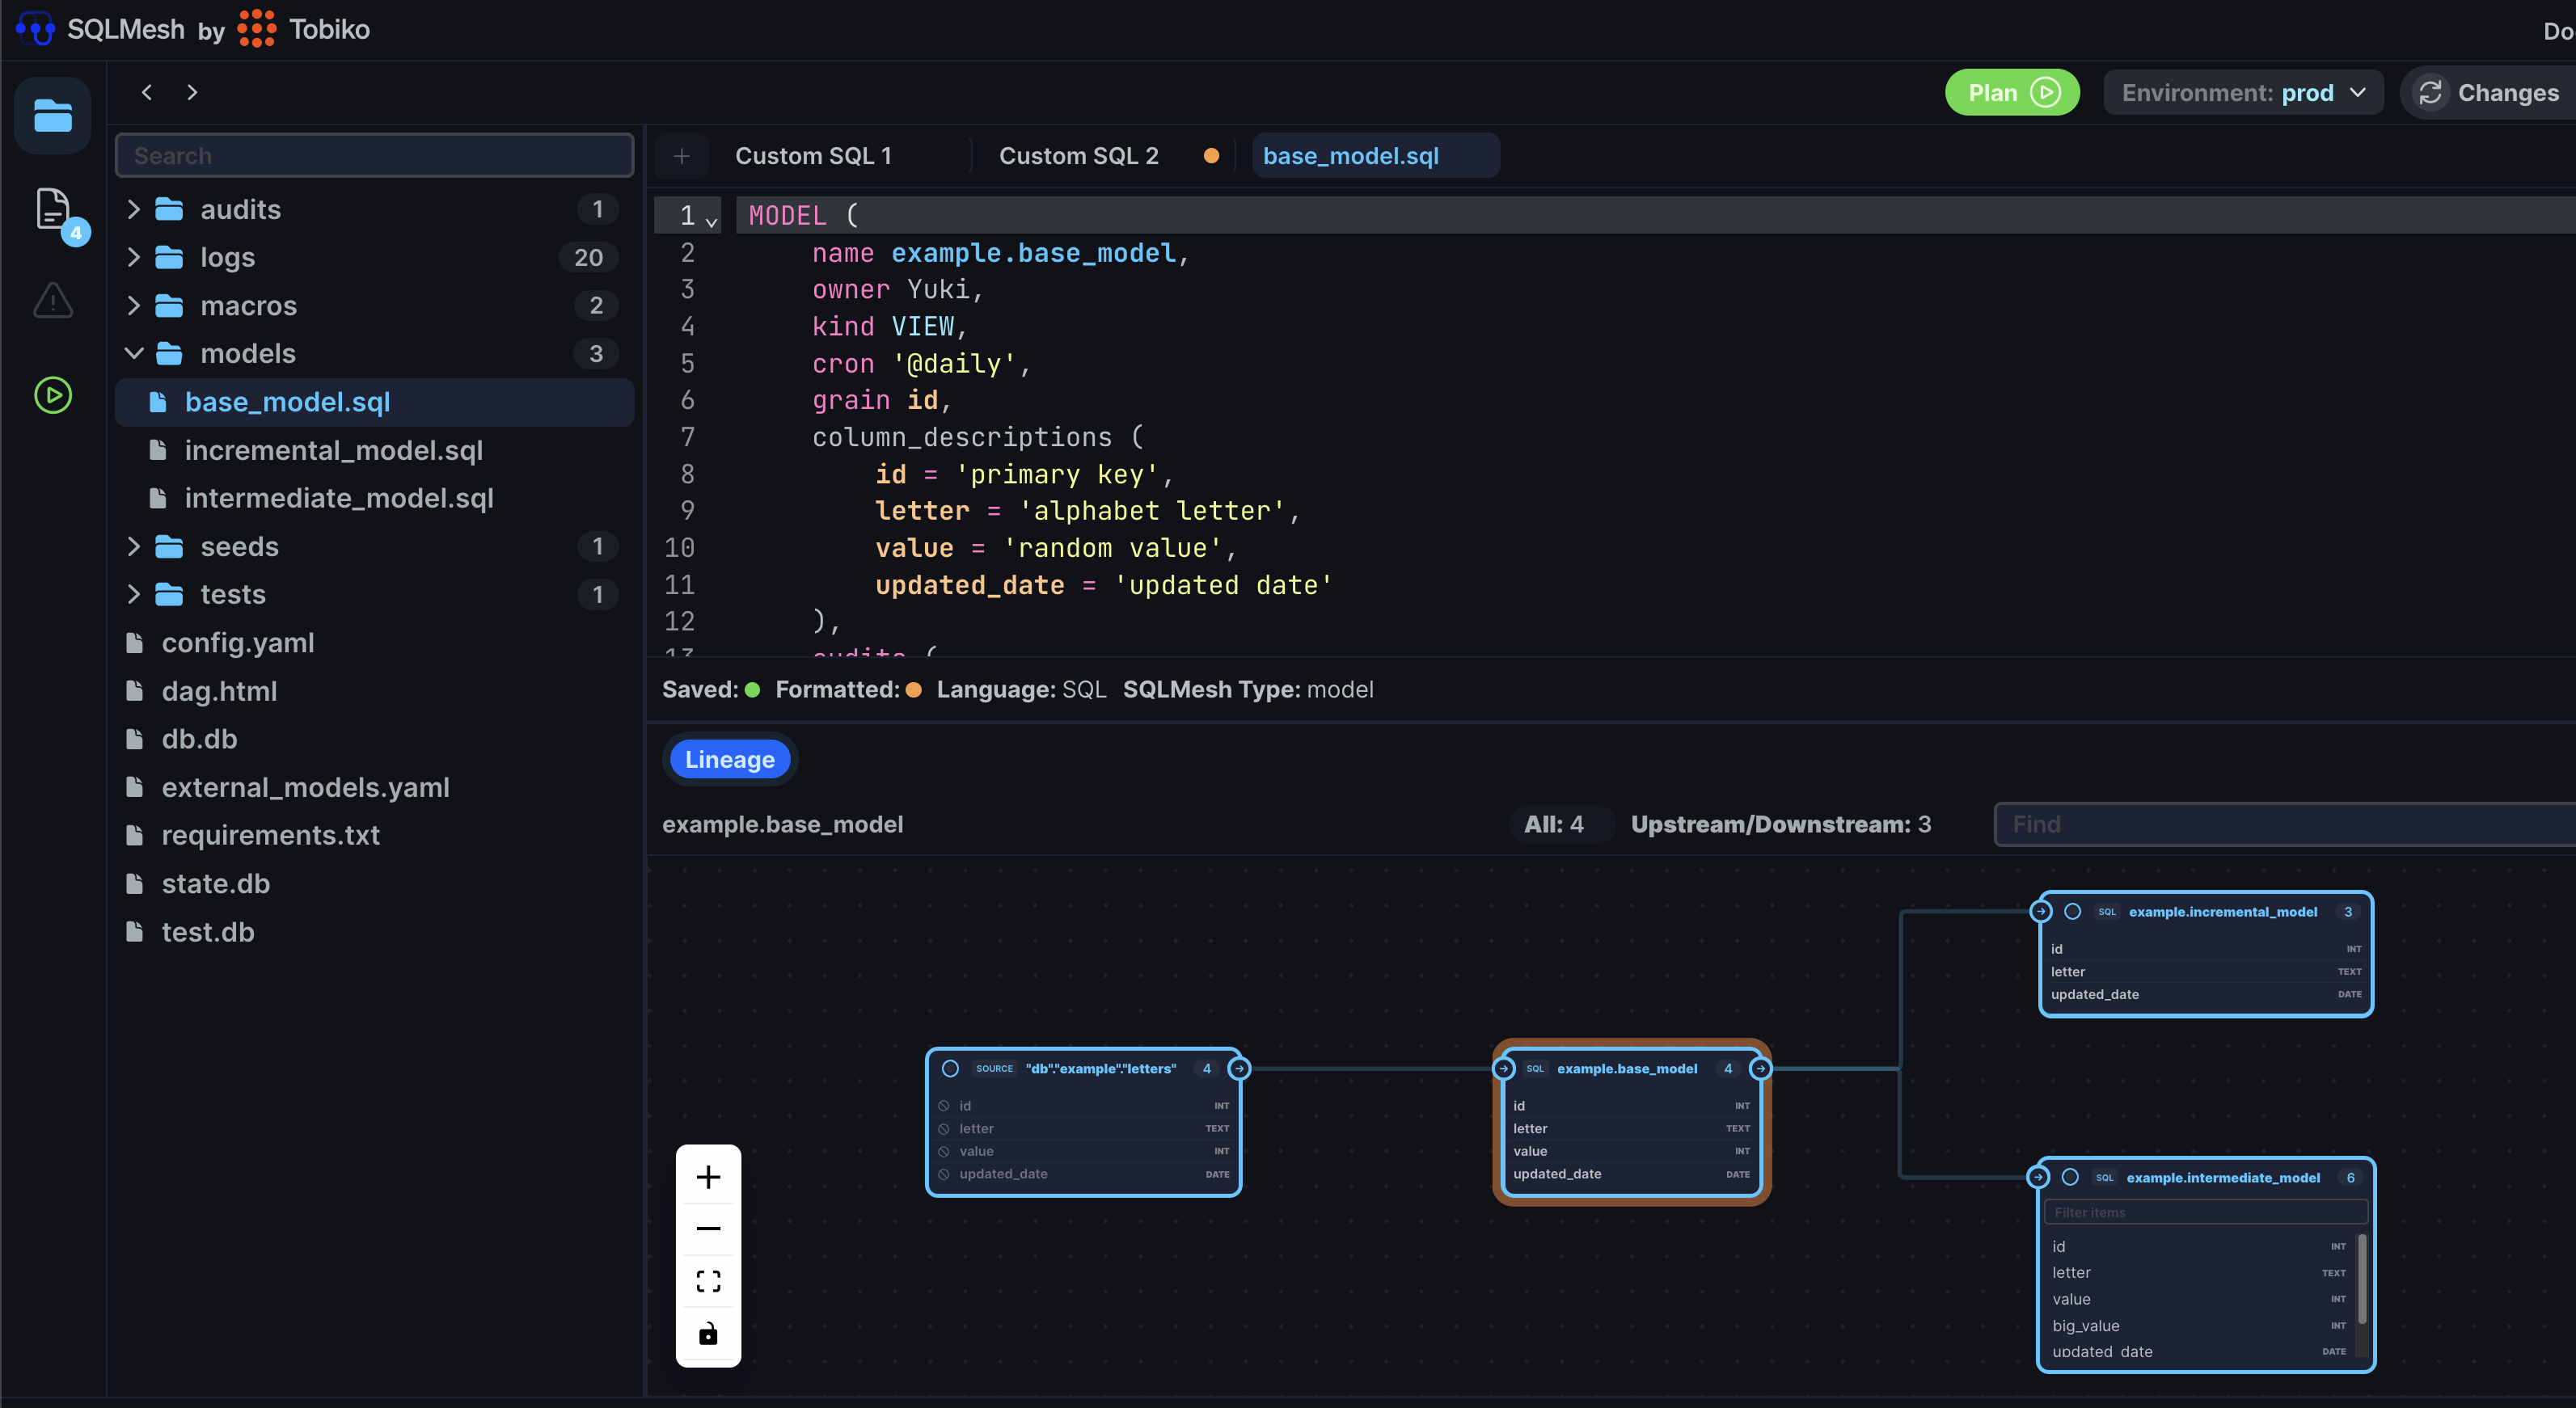Click the back navigation arrow above file tree
The image size is (2576, 1408).
[x=147, y=91]
